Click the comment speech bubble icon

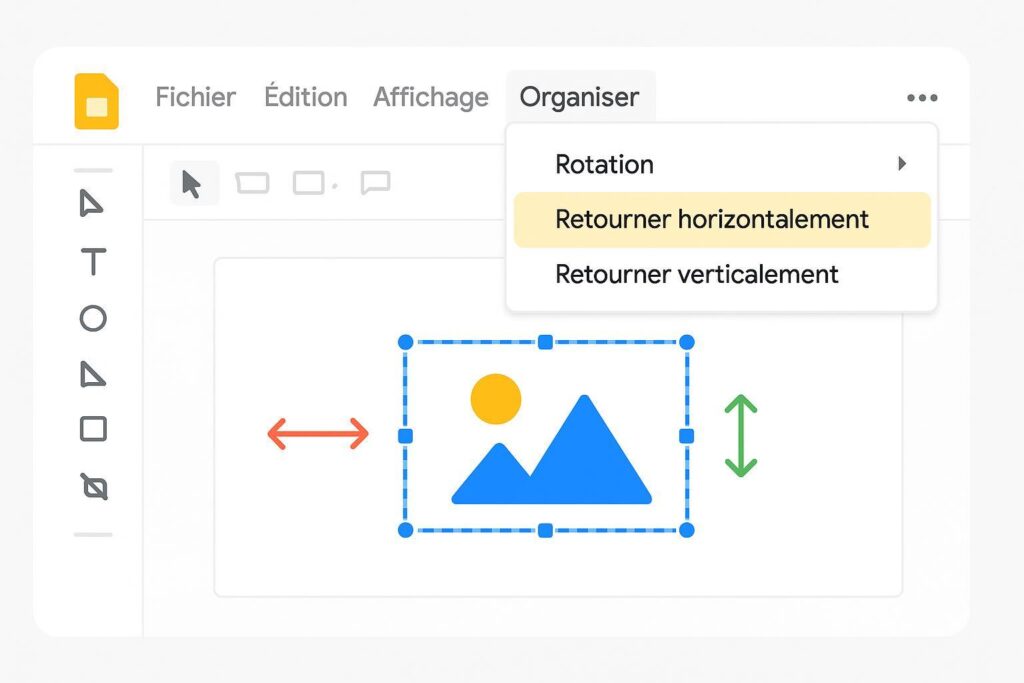coord(375,183)
